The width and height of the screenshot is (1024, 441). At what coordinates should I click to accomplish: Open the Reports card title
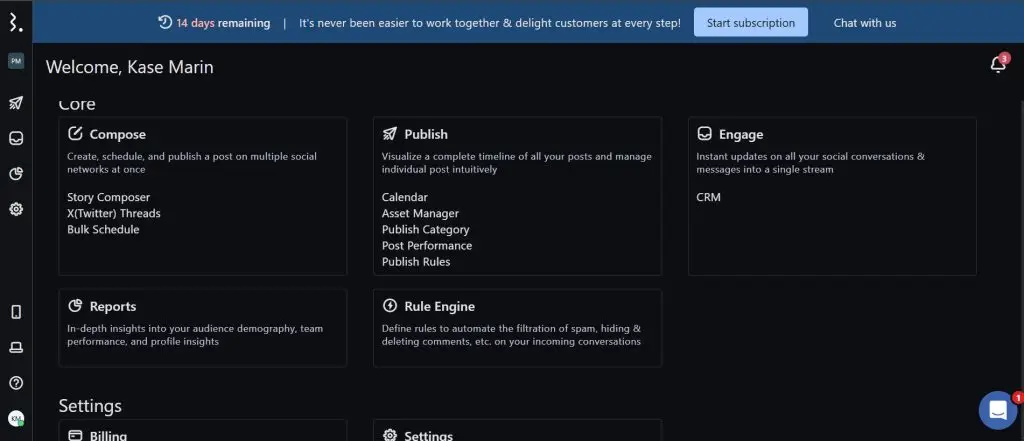tap(113, 306)
